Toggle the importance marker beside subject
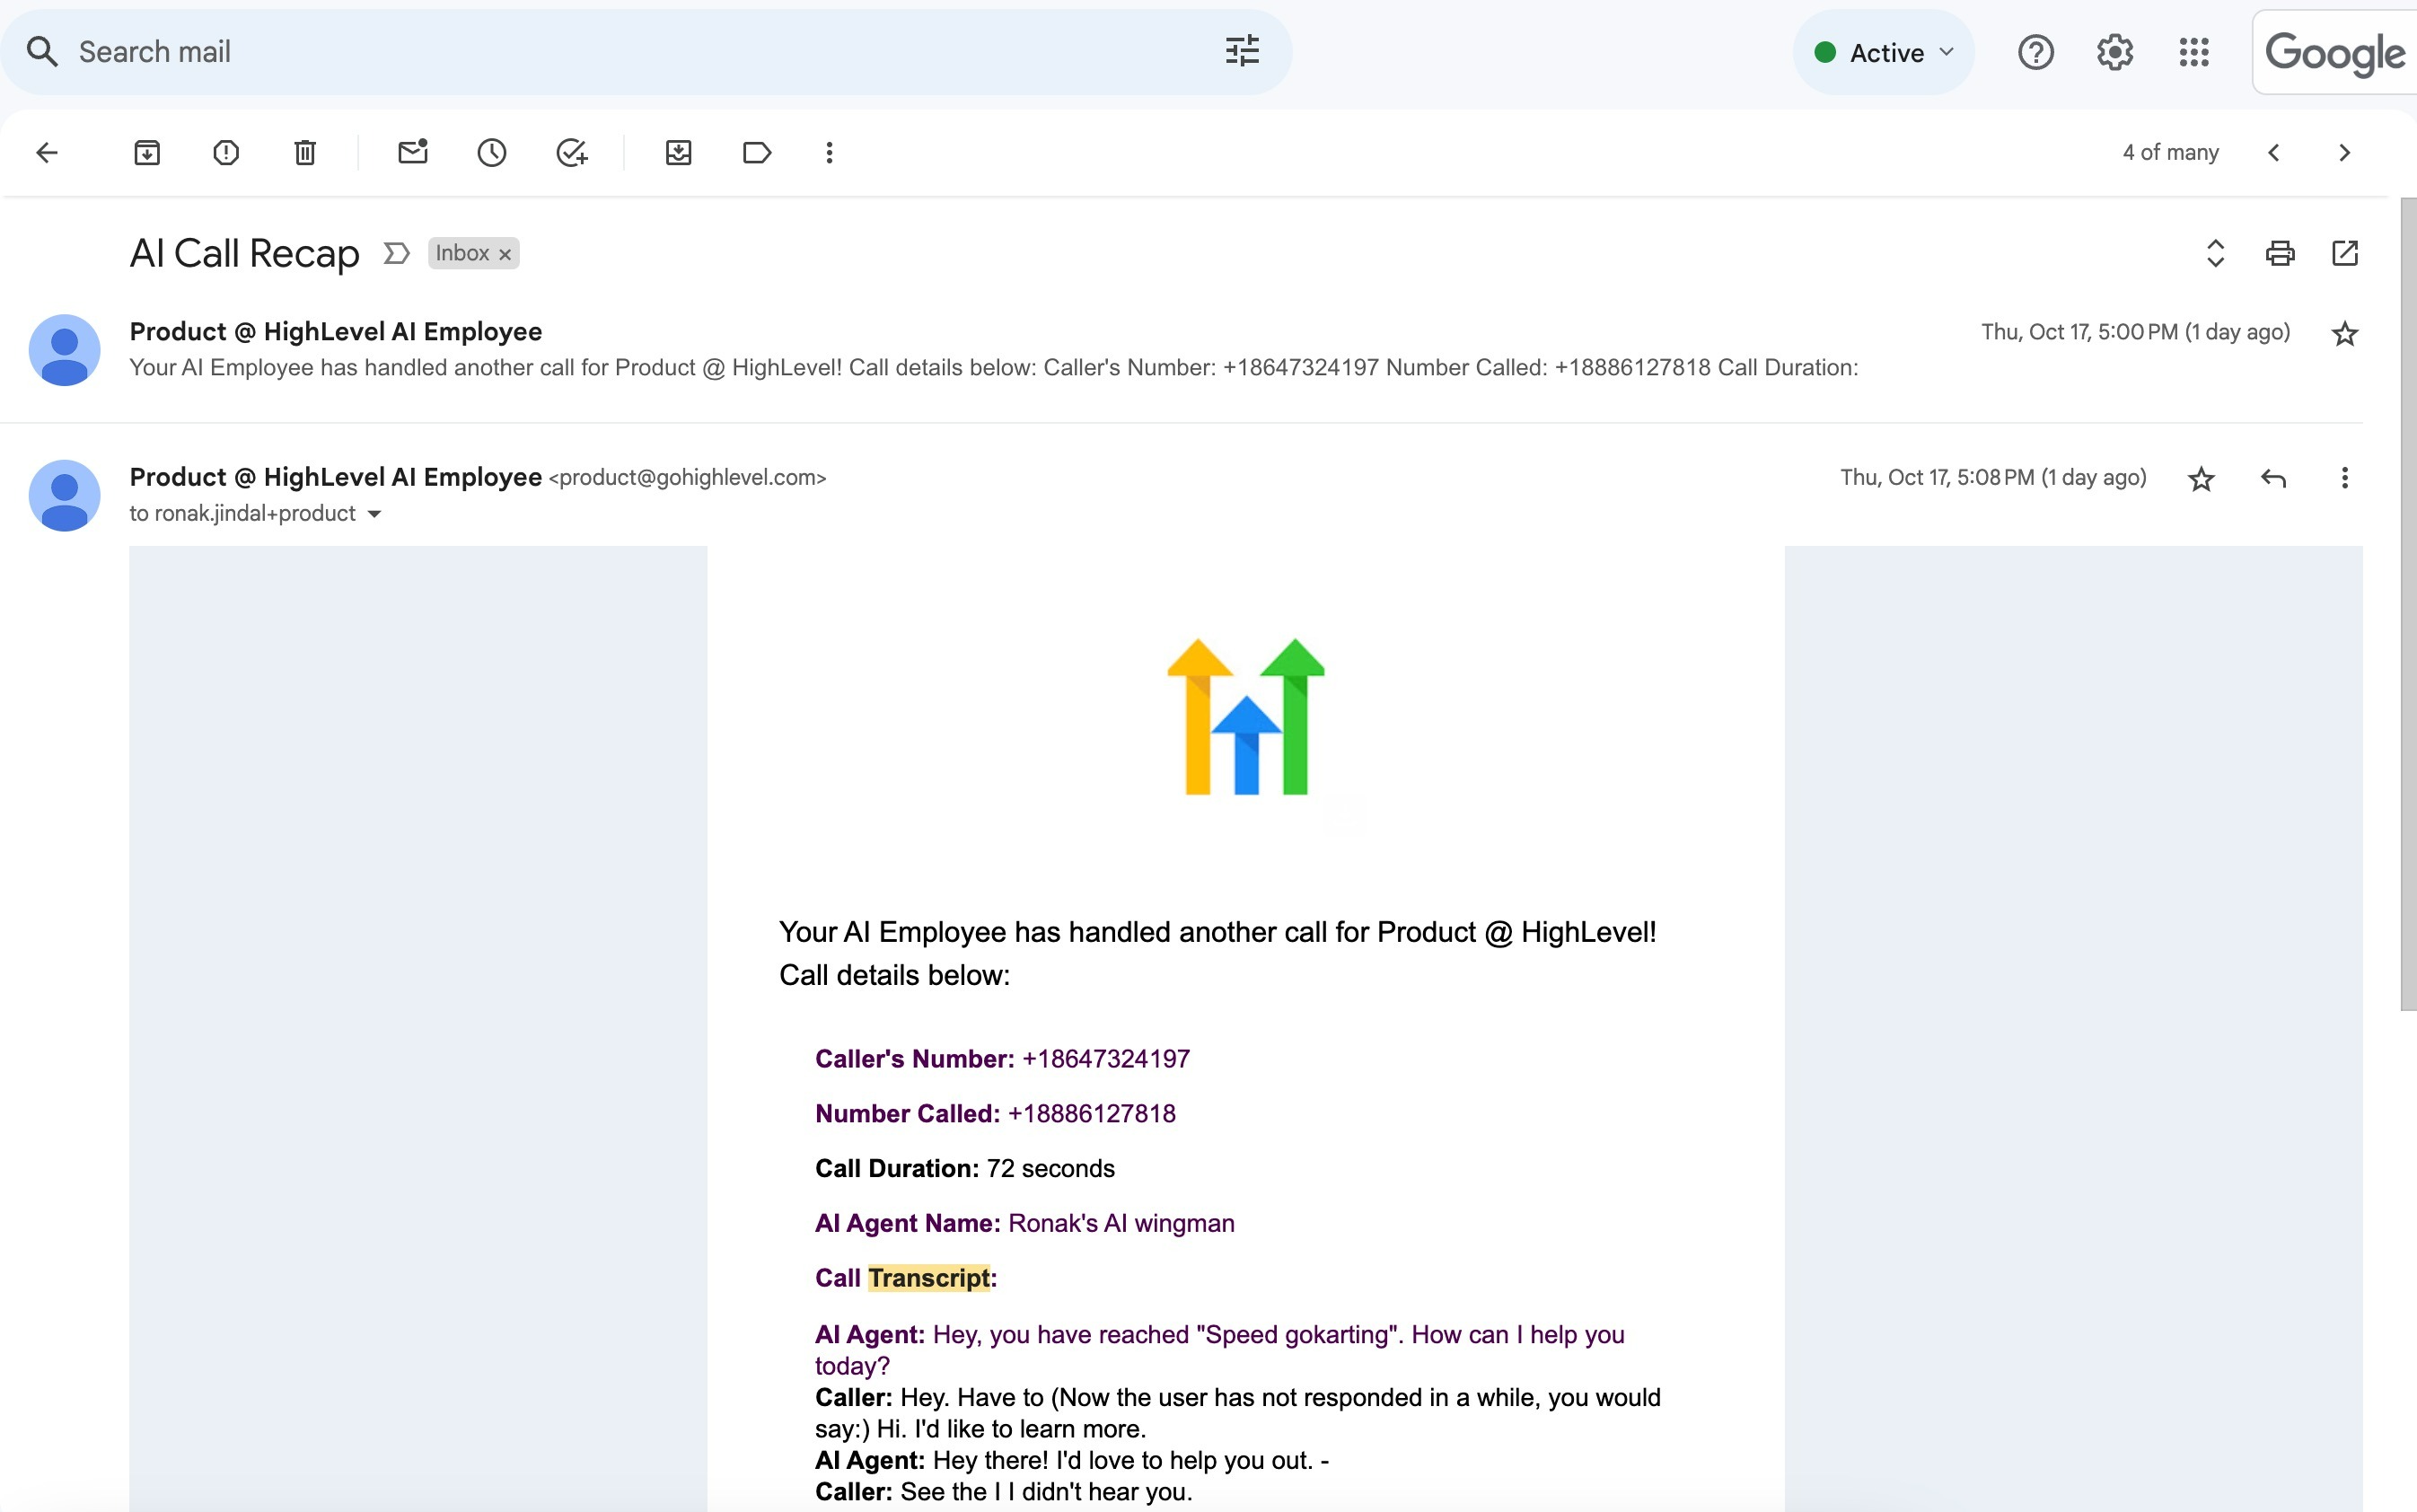 point(396,253)
